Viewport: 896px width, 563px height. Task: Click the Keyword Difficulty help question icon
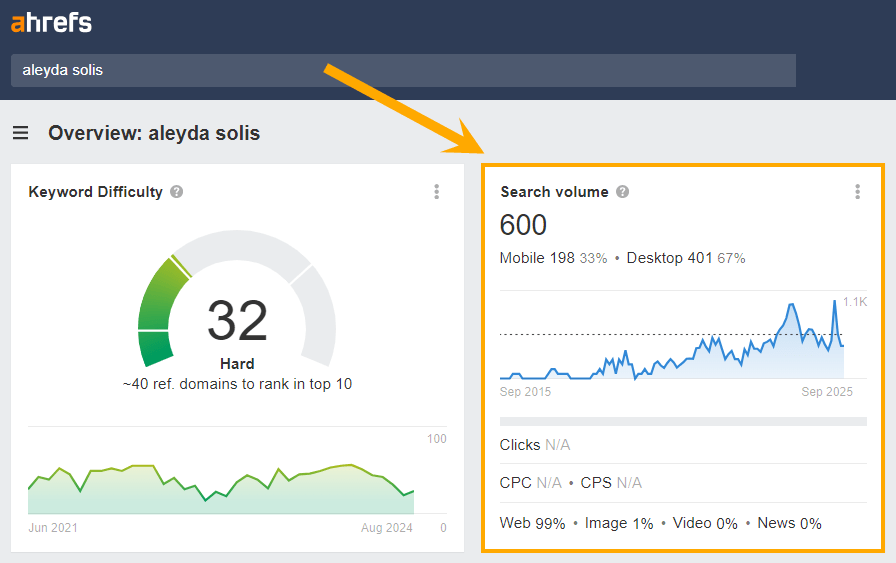[x=177, y=191]
